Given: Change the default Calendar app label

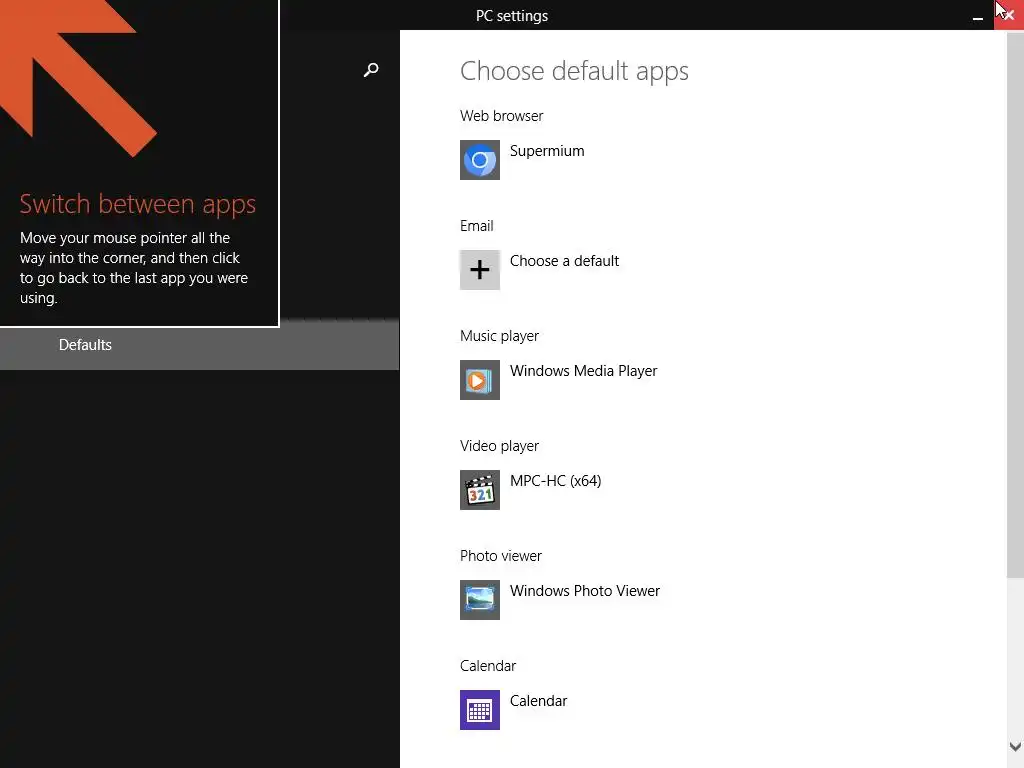Looking at the screenshot, I should pos(538,701).
